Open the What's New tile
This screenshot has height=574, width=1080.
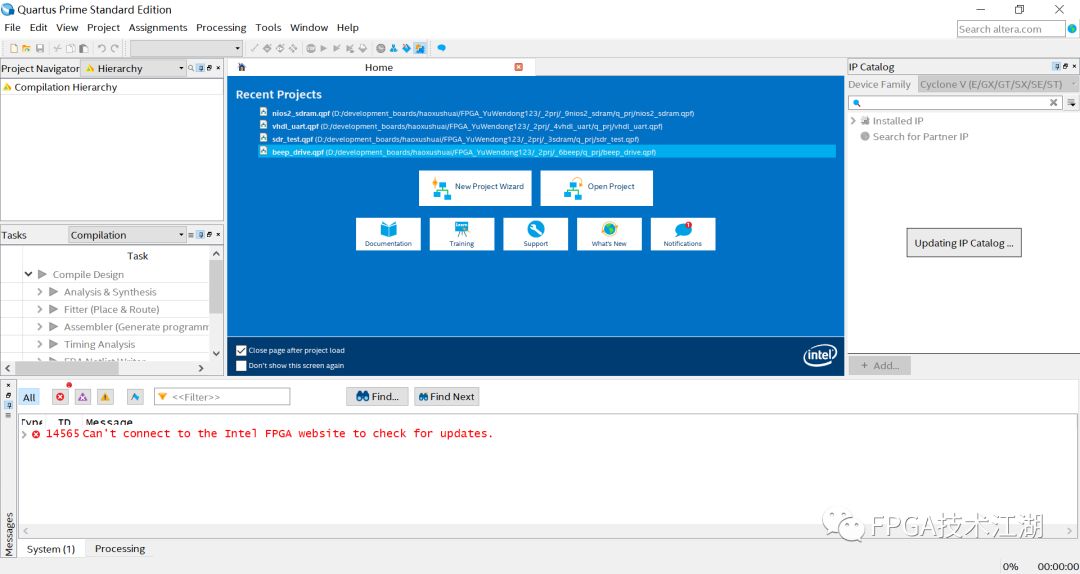610,234
